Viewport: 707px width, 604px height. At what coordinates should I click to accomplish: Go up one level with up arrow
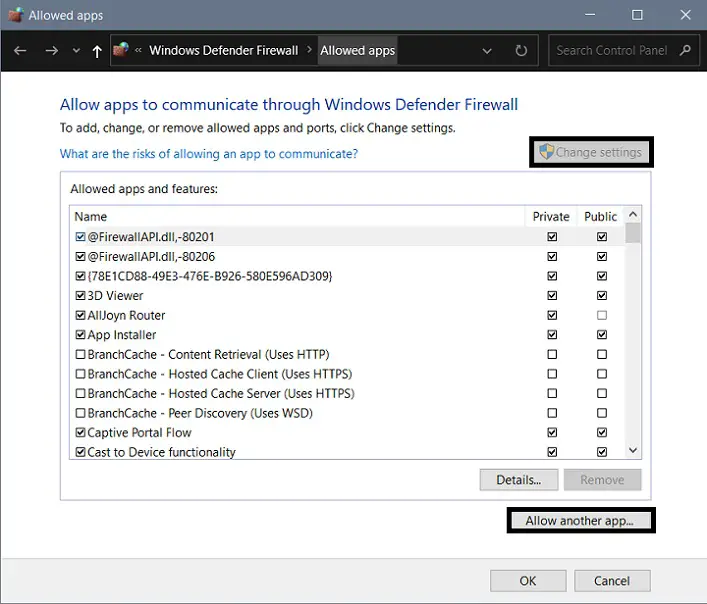(x=97, y=51)
